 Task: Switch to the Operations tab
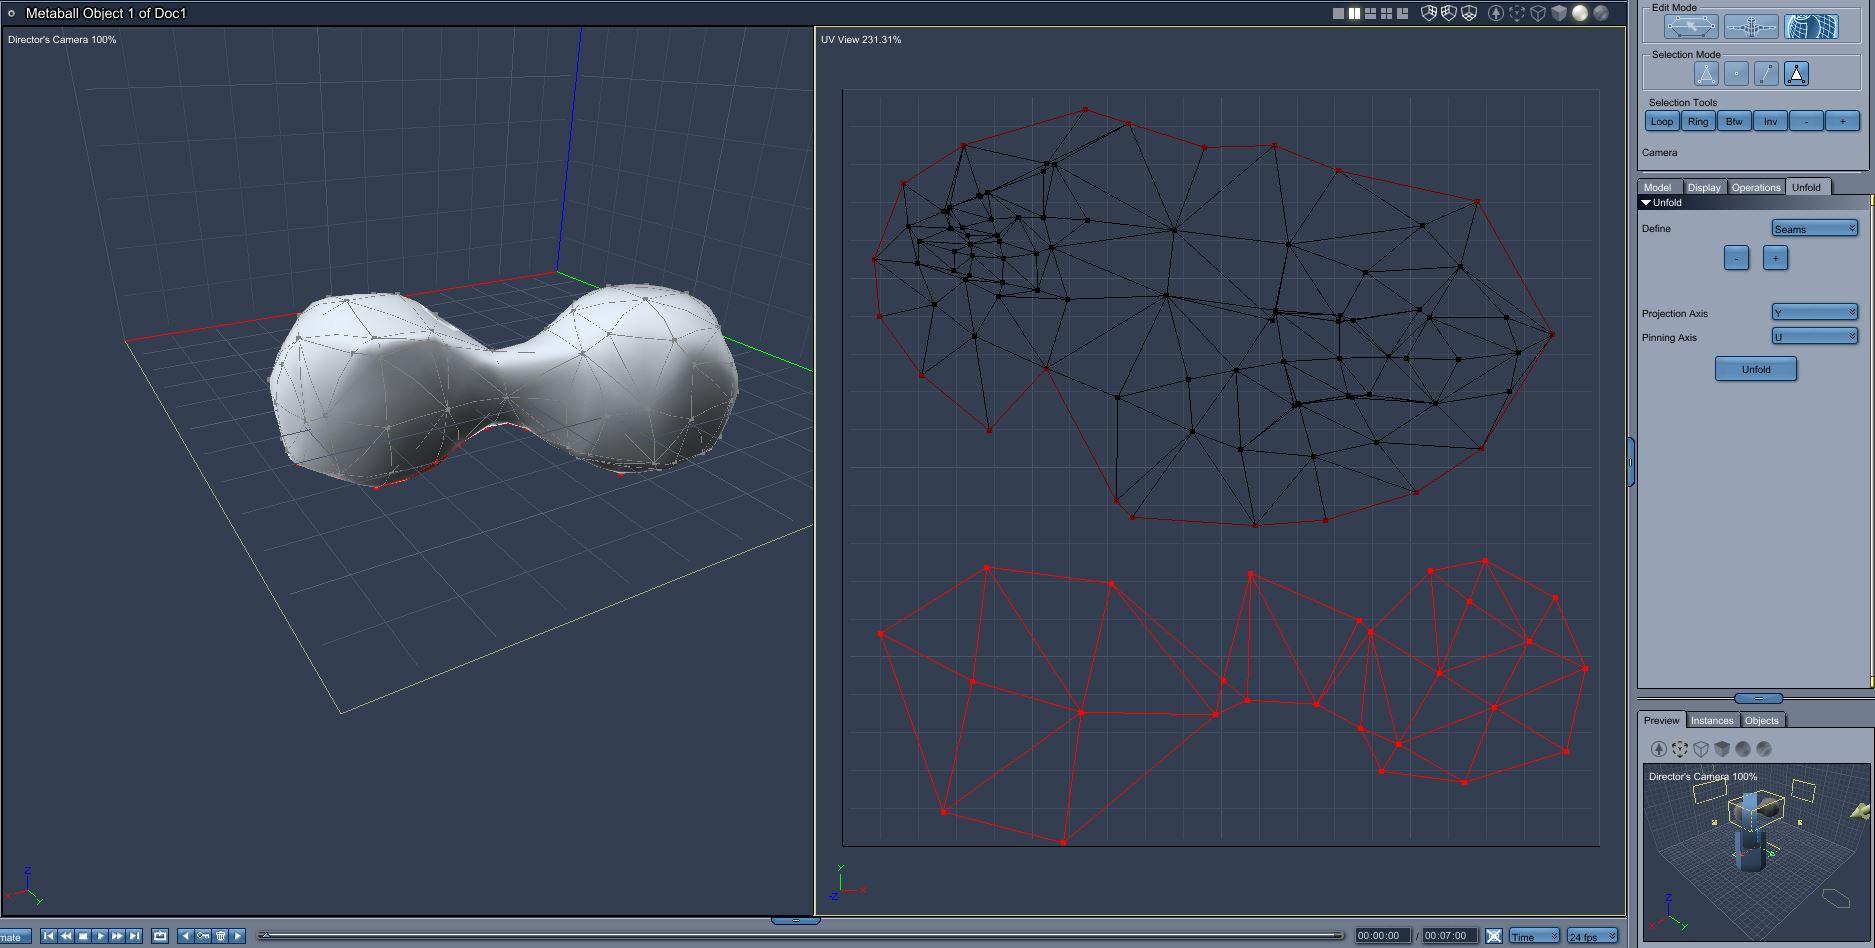pos(1756,187)
